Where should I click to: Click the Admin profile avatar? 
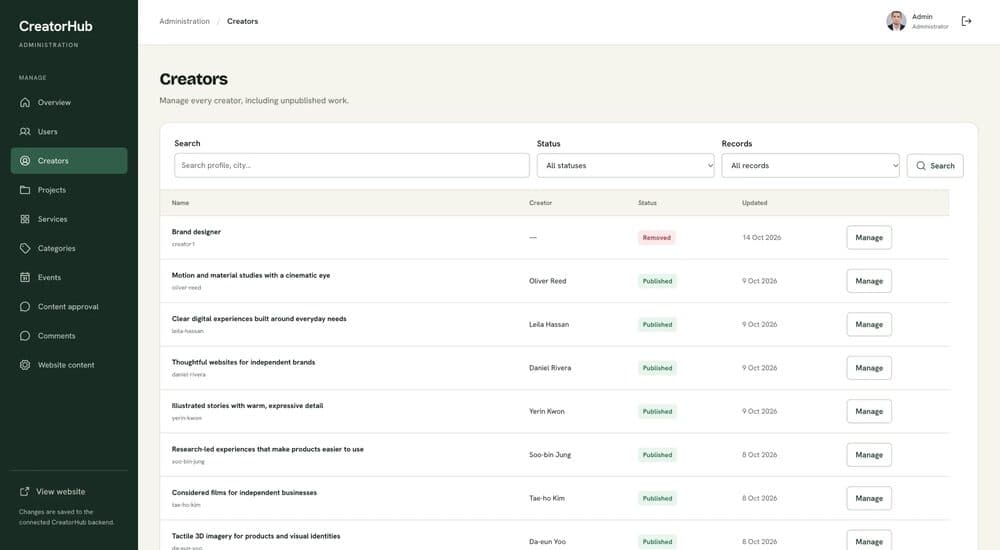point(896,21)
